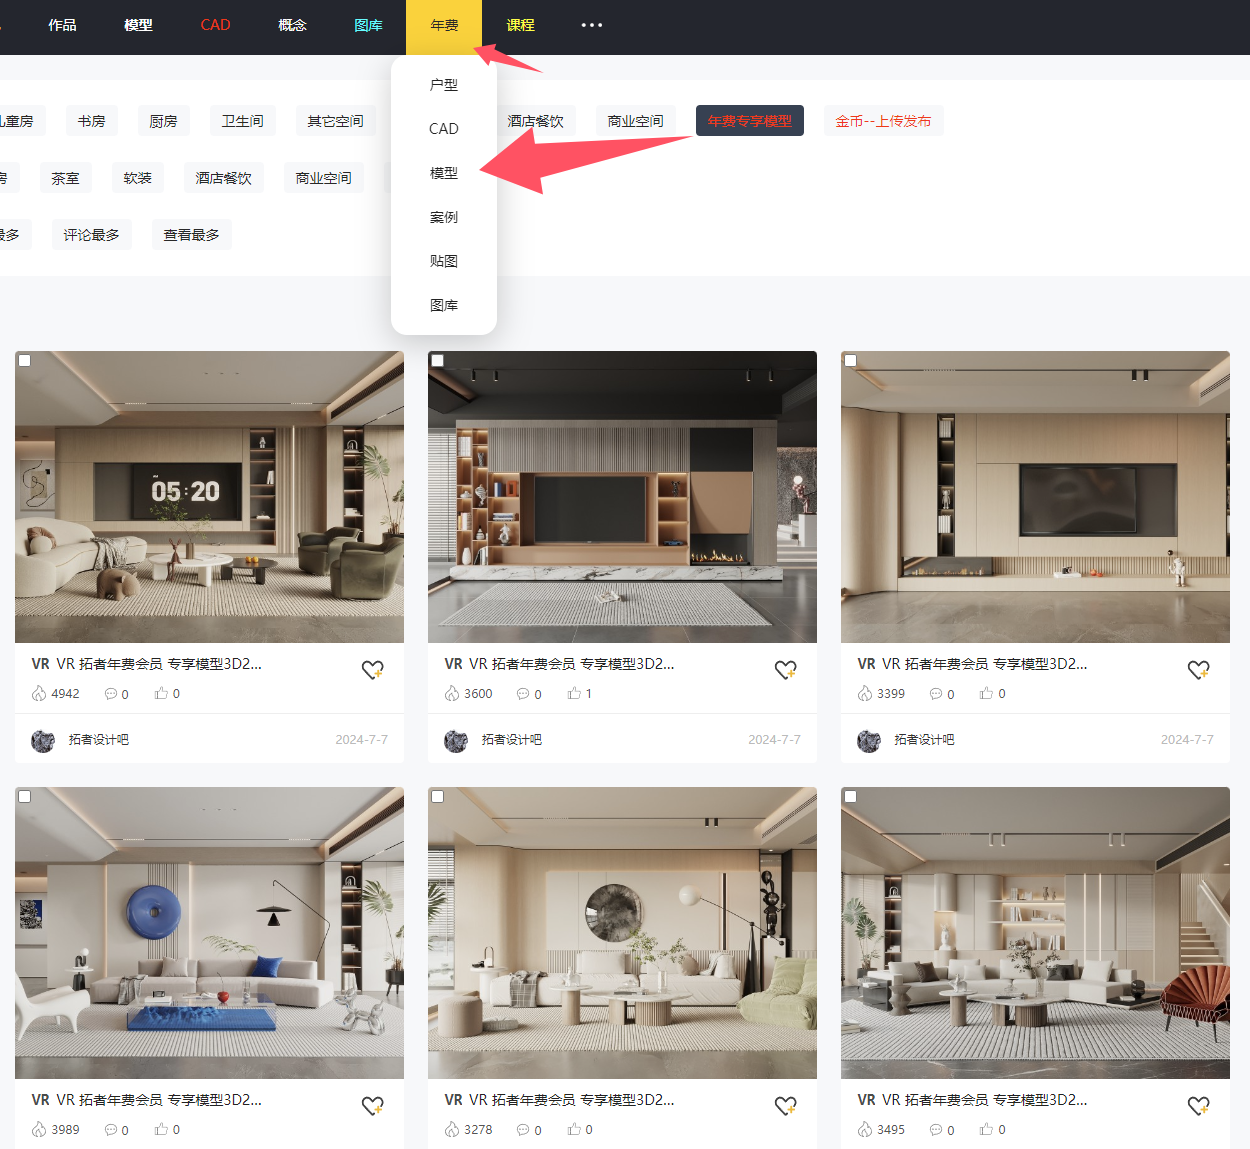Viewport: 1250px width, 1149px height.
Task: Open the 金币--上传发布 filter link
Action: 883,121
